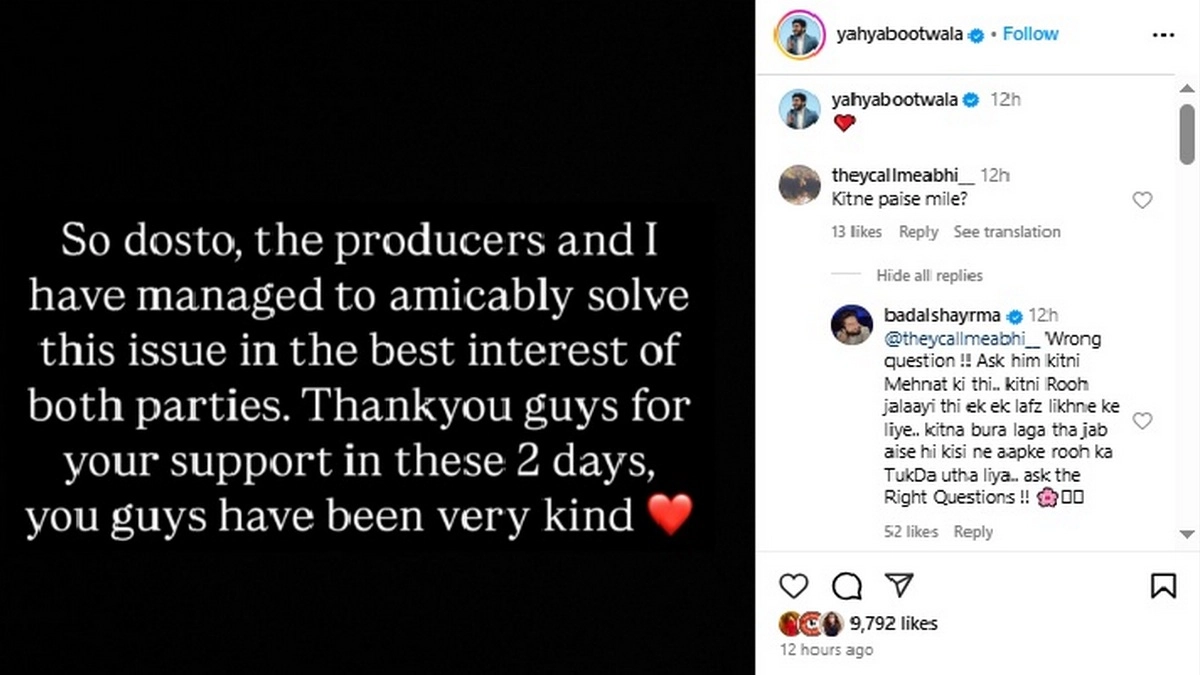The width and height of the screenshot is (1200, 675).
Task: Click the liker avatars beside likes count
Action: click(x=811, y=623)
